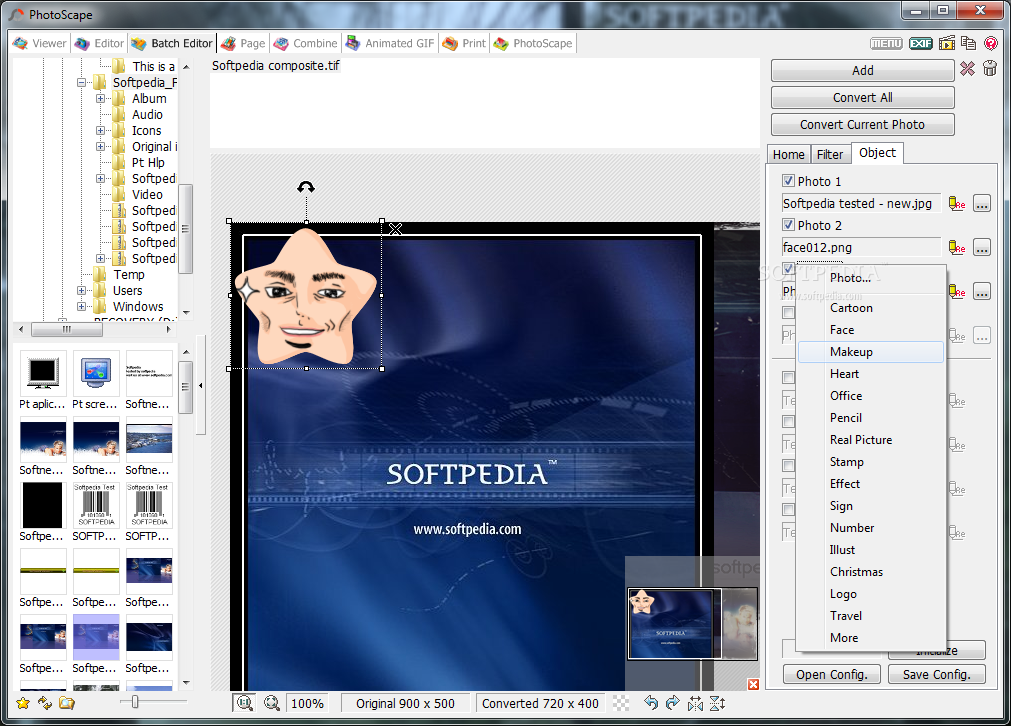Click the flip horizontal icon in status bar
This screenshot has height=726, width=1011.
[695, 703]
